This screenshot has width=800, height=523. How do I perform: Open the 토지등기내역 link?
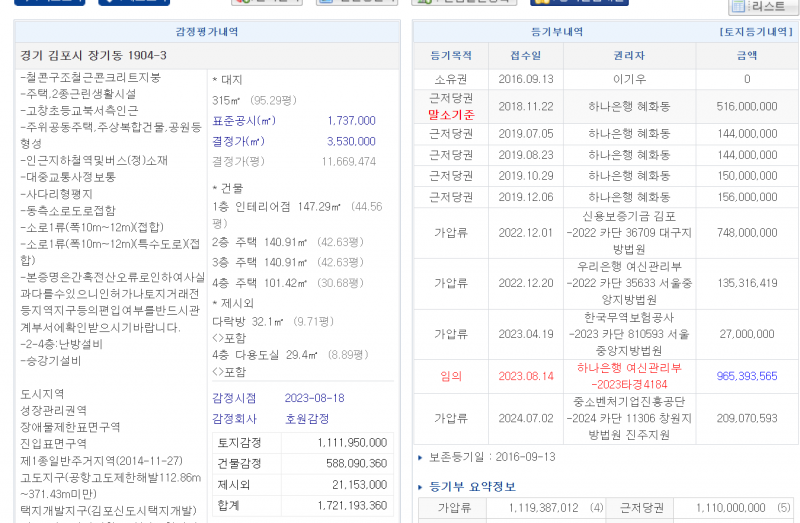click(756, 32)
